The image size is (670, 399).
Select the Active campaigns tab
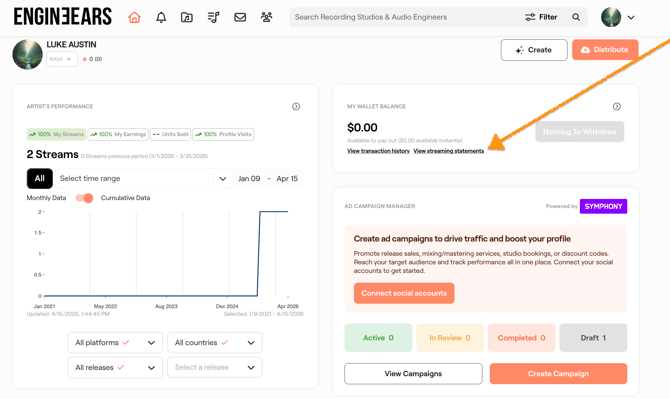pos(378,337)
